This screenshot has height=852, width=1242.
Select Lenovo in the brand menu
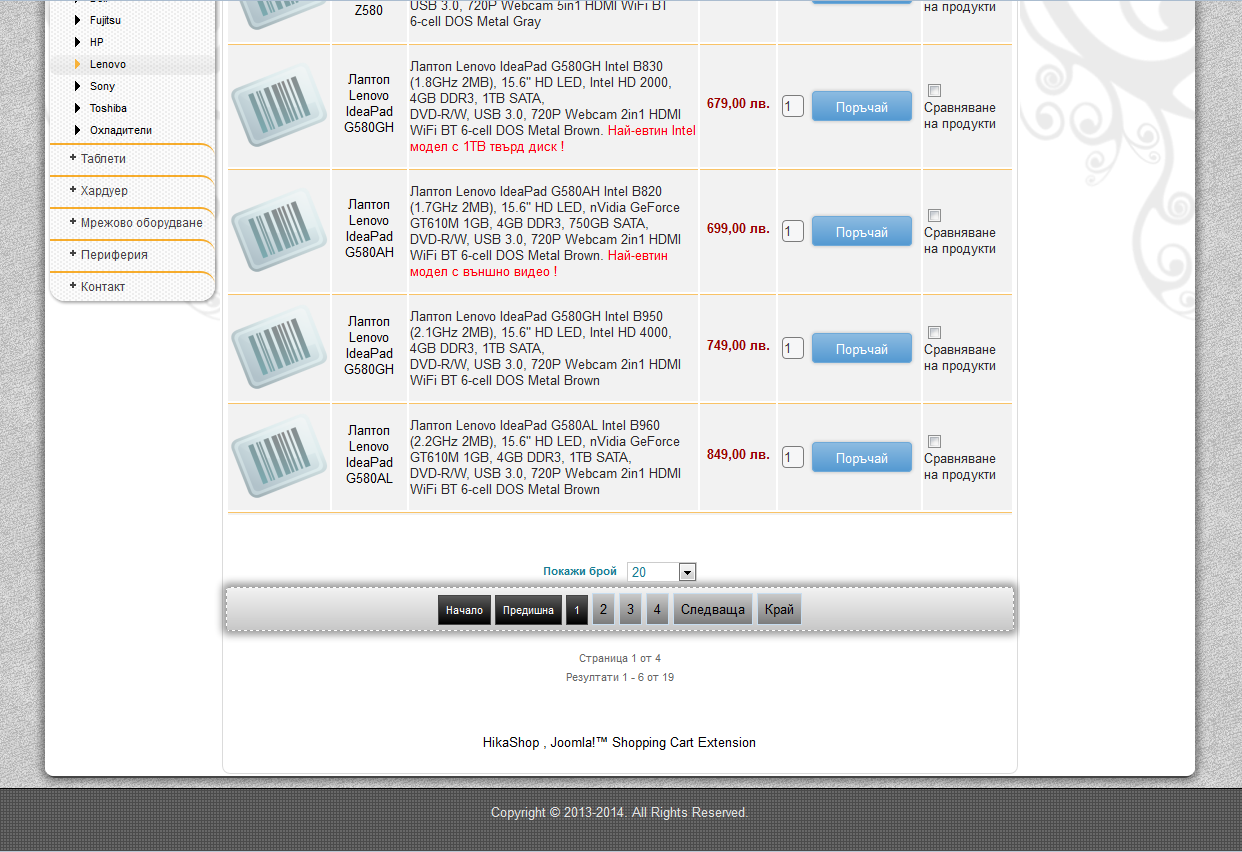(x=108, y=64)
